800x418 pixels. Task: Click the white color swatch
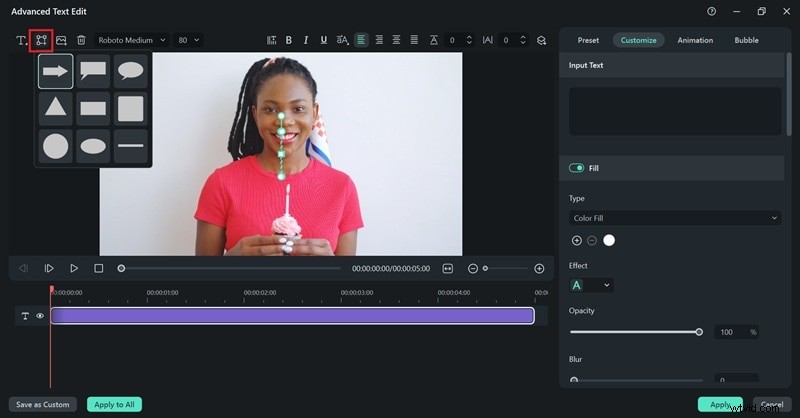pos(609,240)
